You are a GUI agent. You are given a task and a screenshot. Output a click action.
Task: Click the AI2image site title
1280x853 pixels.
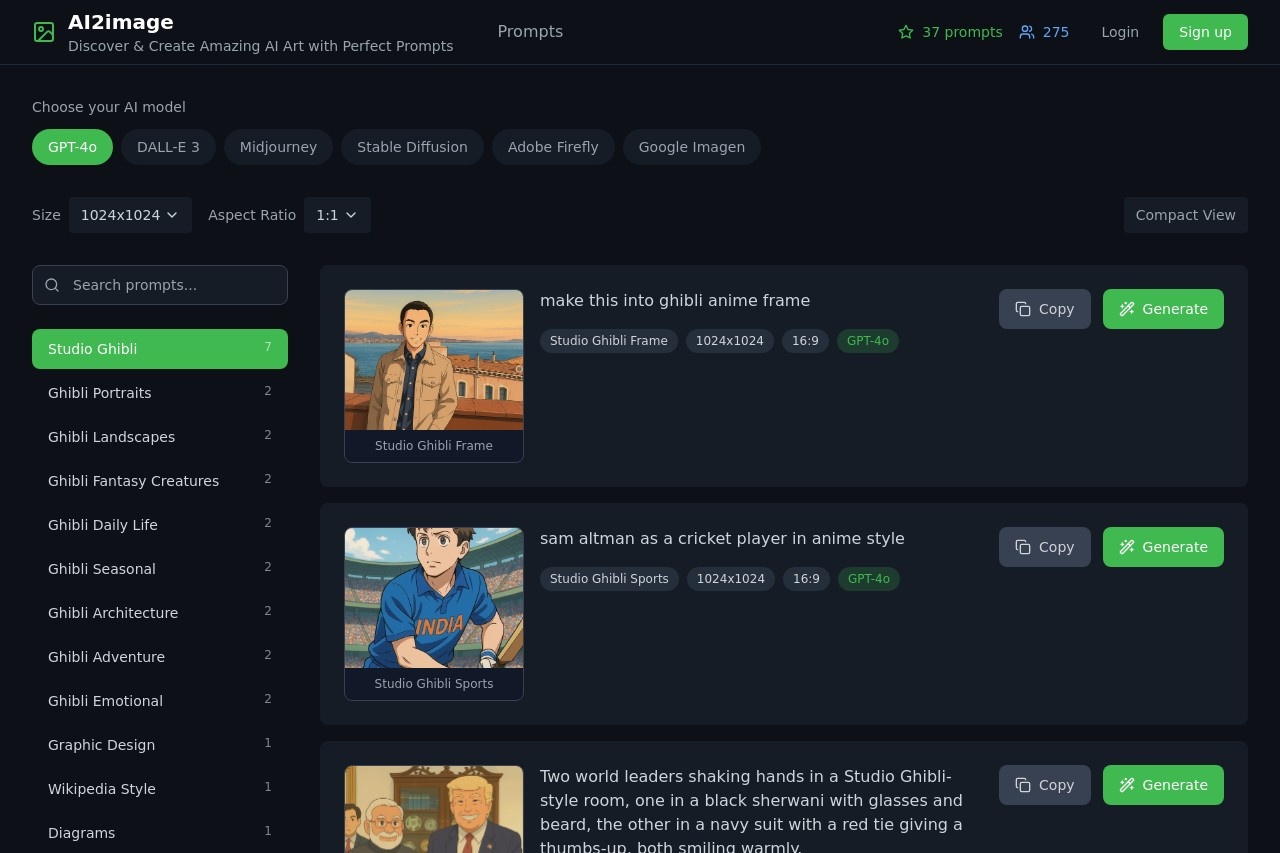click(x=121, y=22)
